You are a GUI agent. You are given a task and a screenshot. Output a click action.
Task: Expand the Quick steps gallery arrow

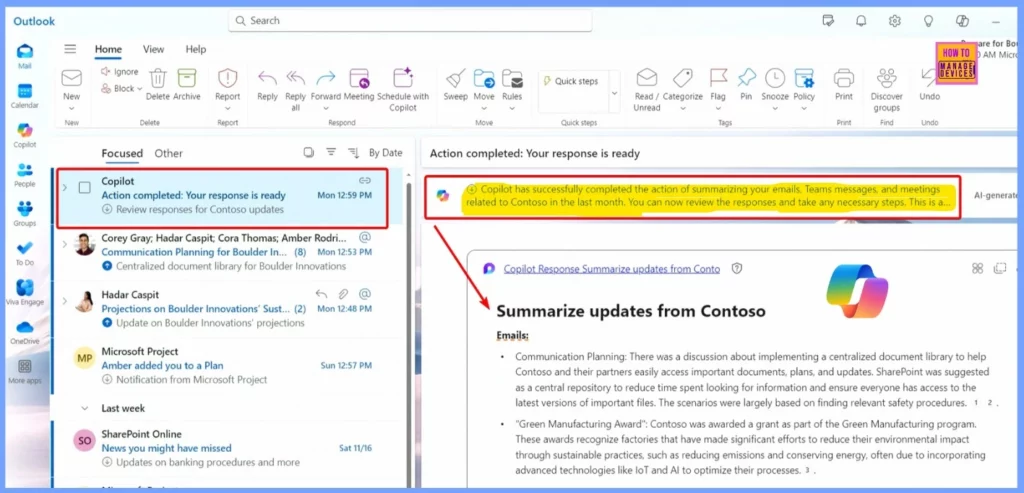[x=614, y=93]
